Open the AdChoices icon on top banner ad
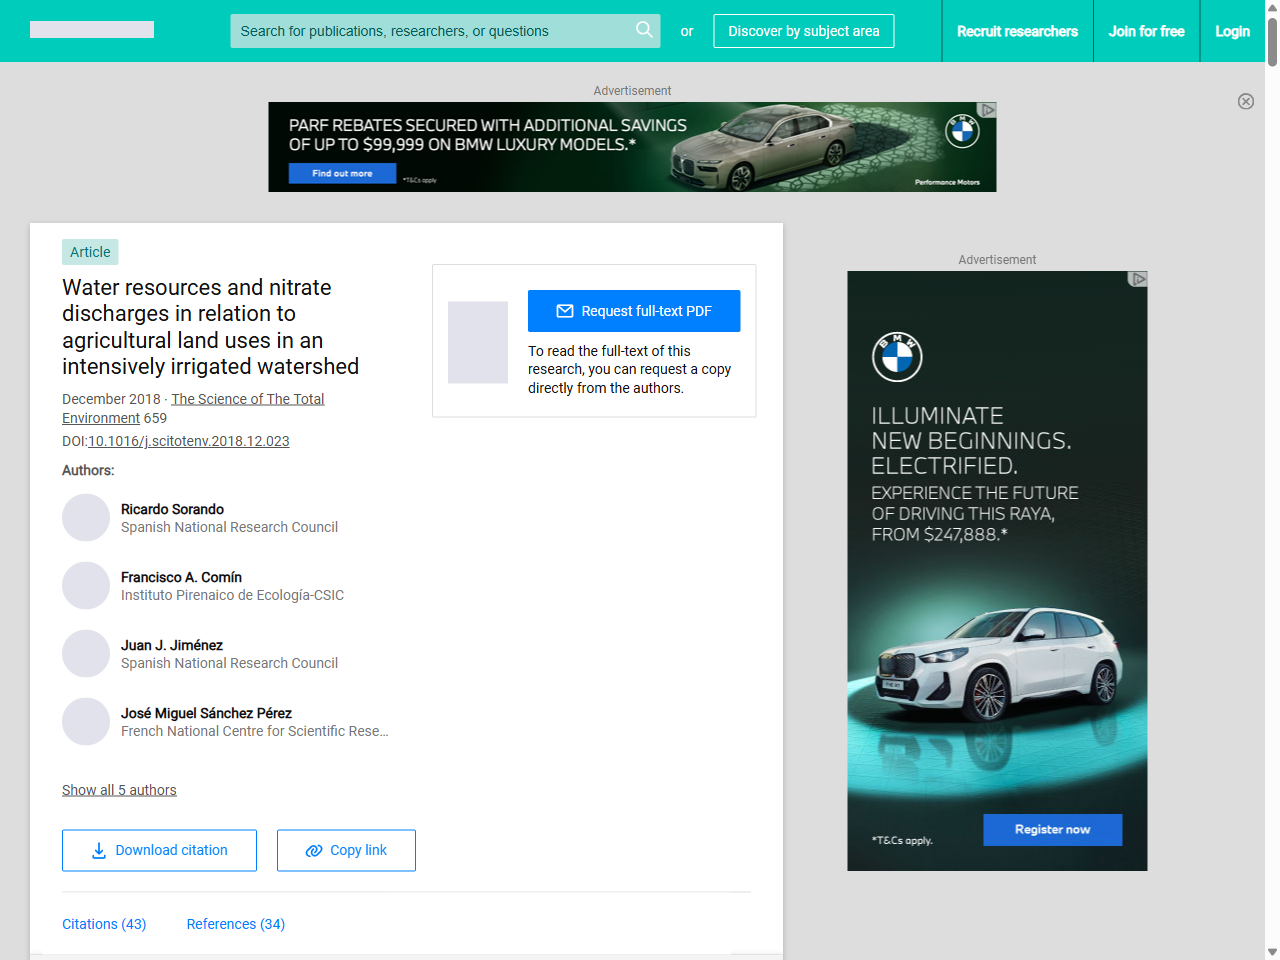The image size is (1280, 960). click(988, 110)
